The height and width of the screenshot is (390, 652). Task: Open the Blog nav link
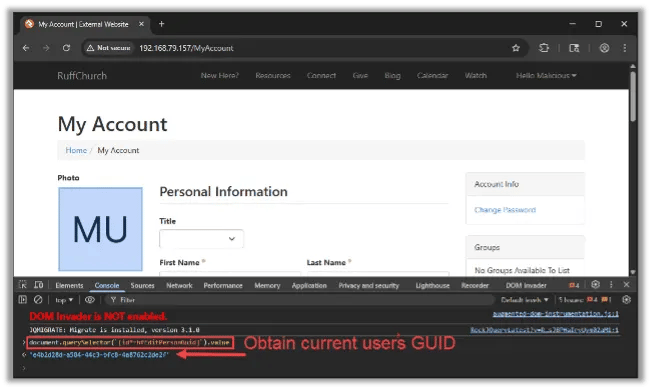point(393,76)
